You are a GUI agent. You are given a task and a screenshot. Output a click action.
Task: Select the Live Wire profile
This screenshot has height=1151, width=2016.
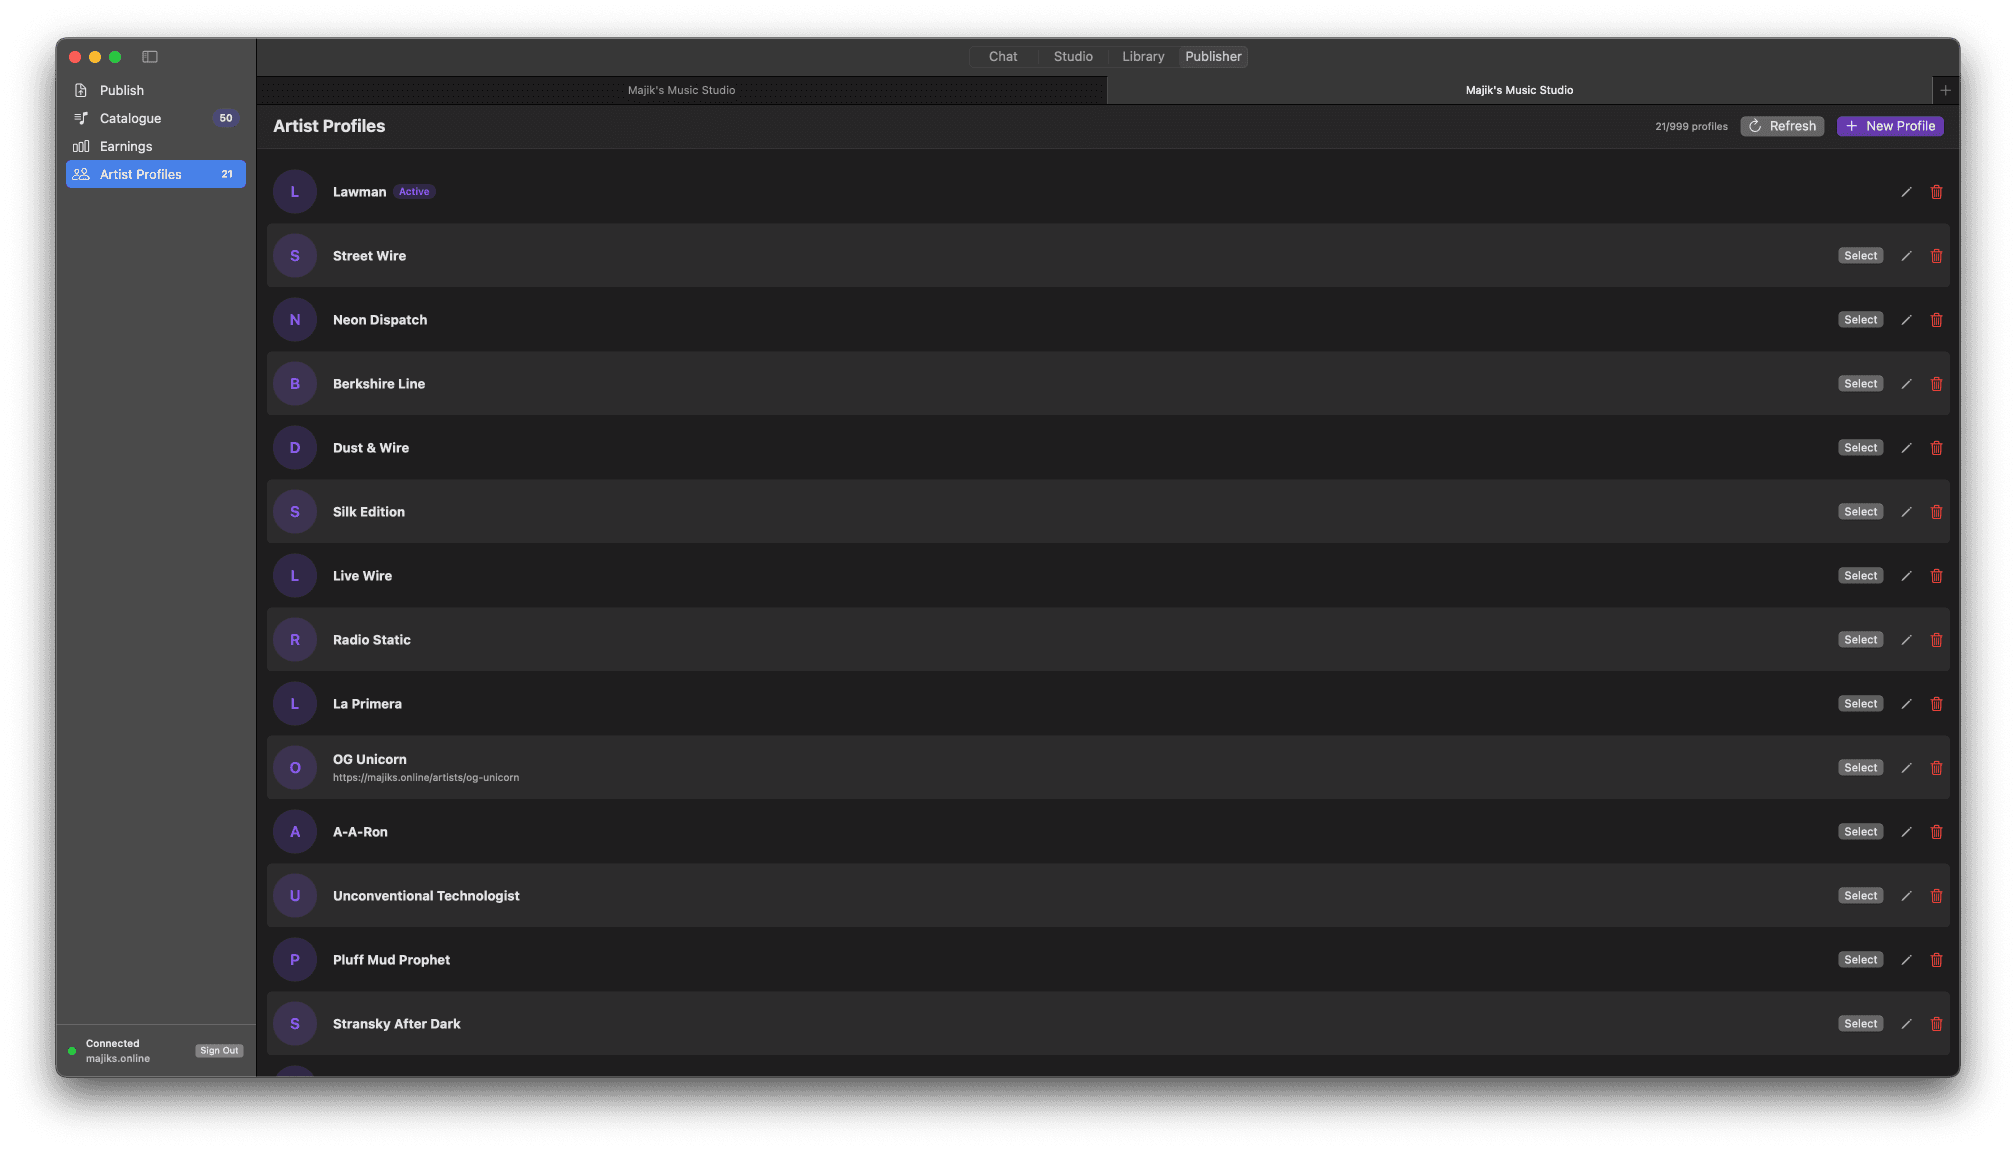pyautogui.click(x=1860, y=576)
